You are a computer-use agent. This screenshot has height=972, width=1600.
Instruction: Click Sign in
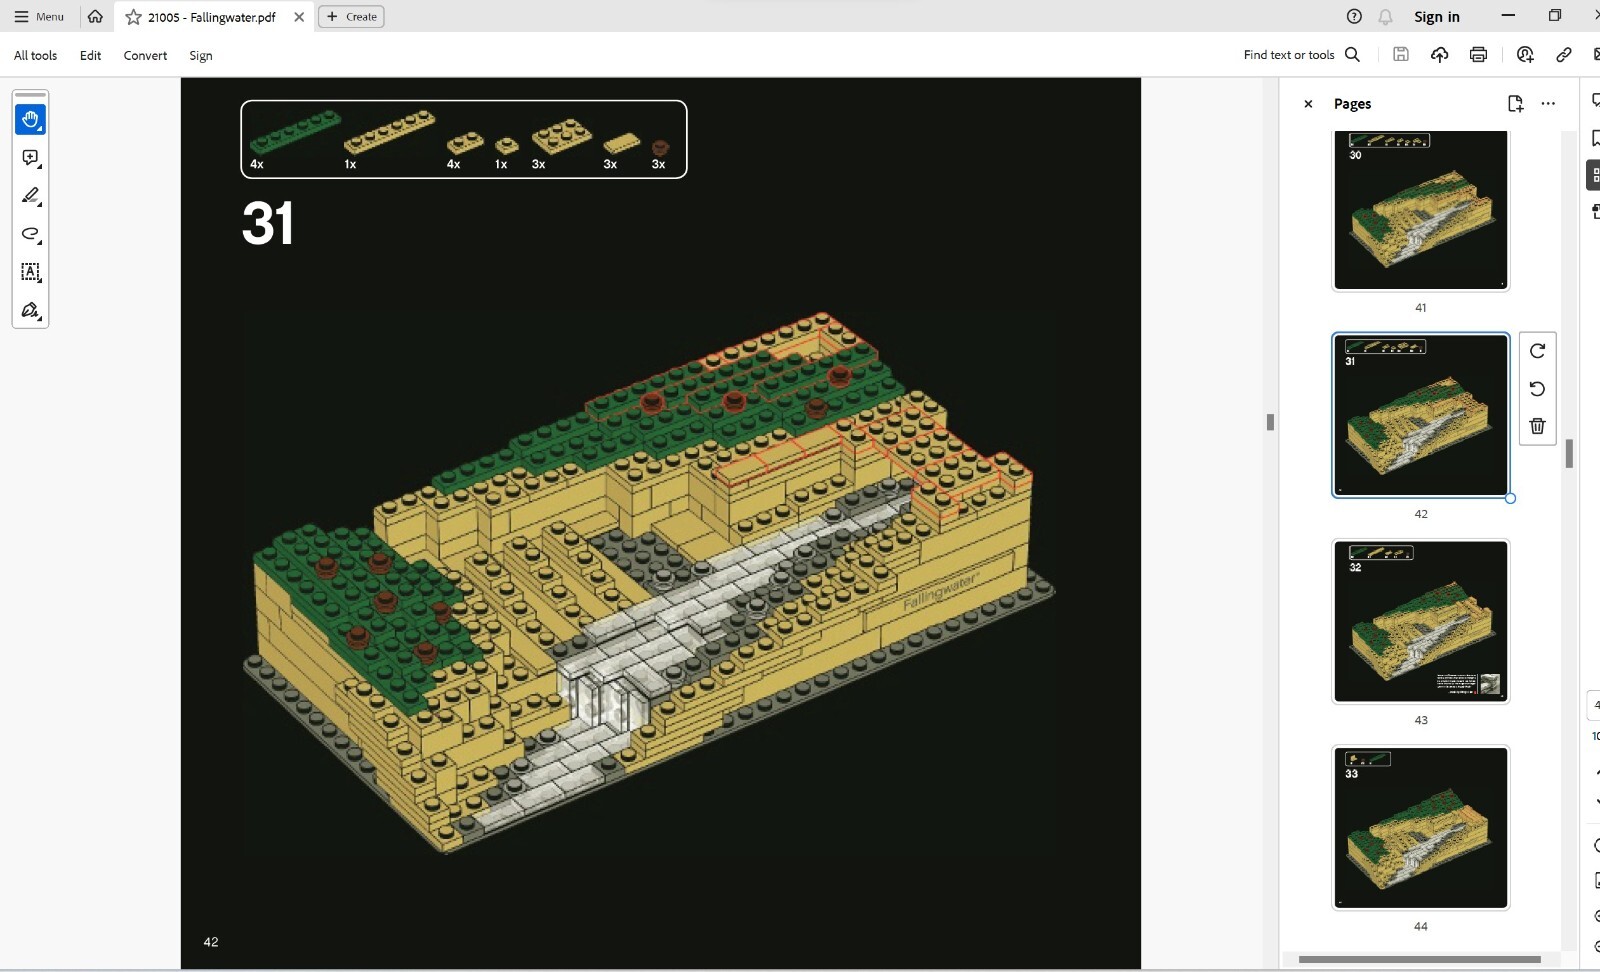1436,16
